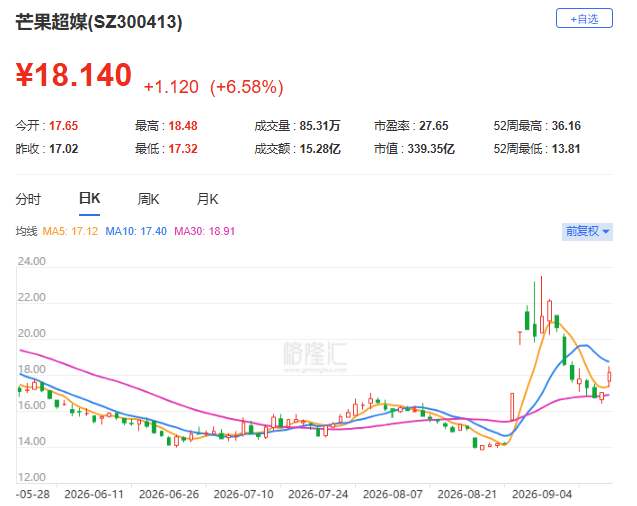The height and width of the screenshot is (506, 637).
Task: Click the price change +1.120
Action: (x=171, y=87)
